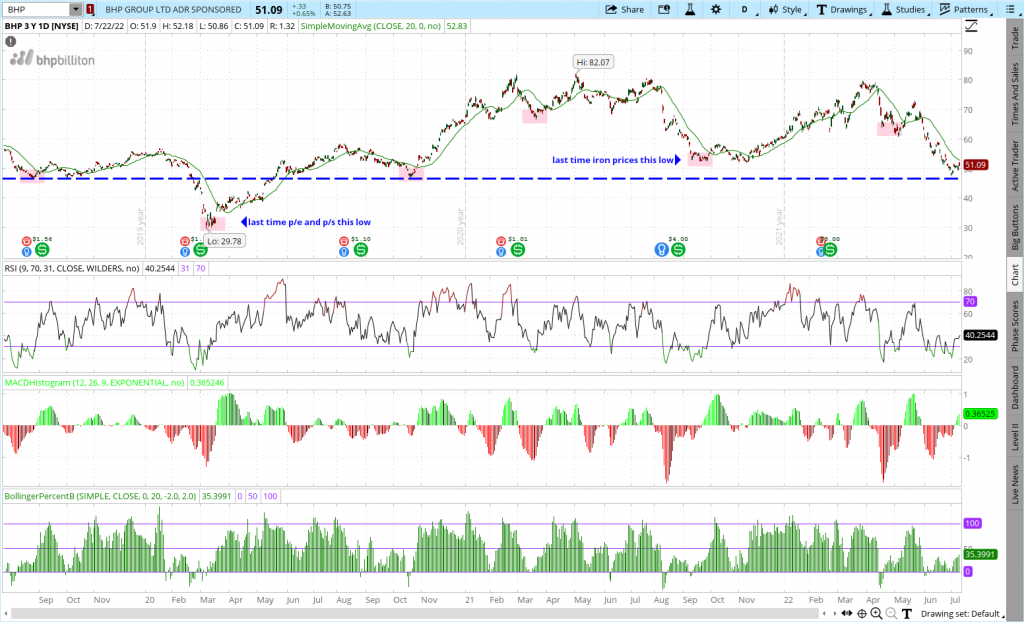
Task: Click the horizontal chart scrollbar
Action: pos(414,614)
